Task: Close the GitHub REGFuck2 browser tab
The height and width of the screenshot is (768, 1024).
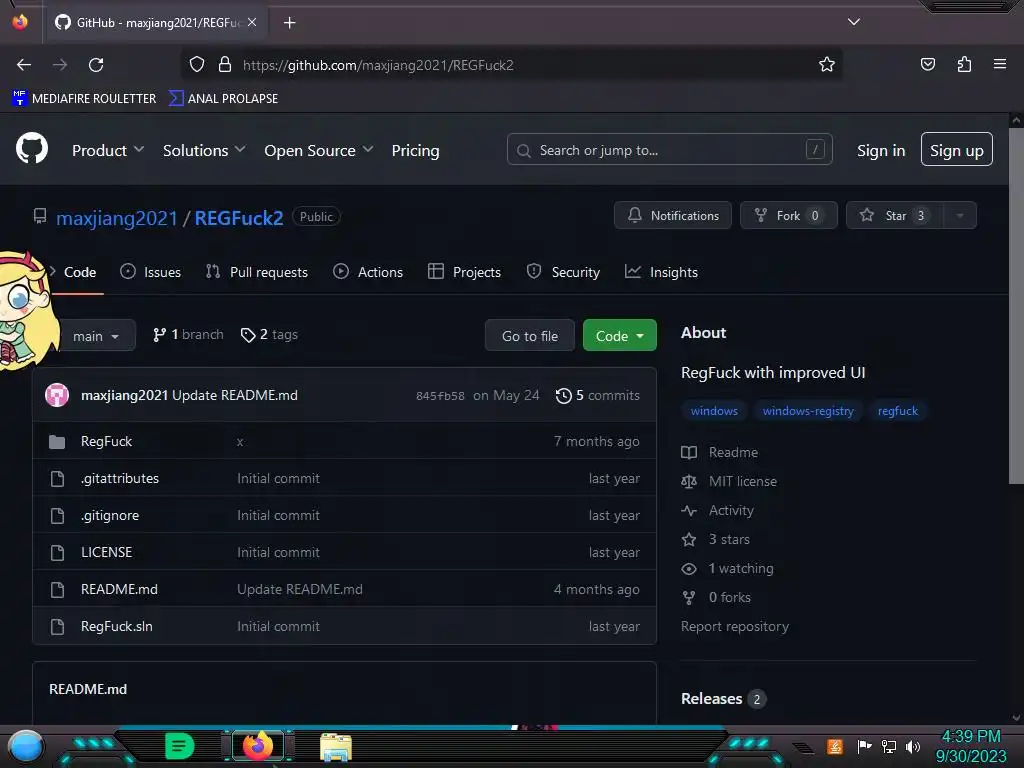Action: pyautogui.click(x=252, y=22)
